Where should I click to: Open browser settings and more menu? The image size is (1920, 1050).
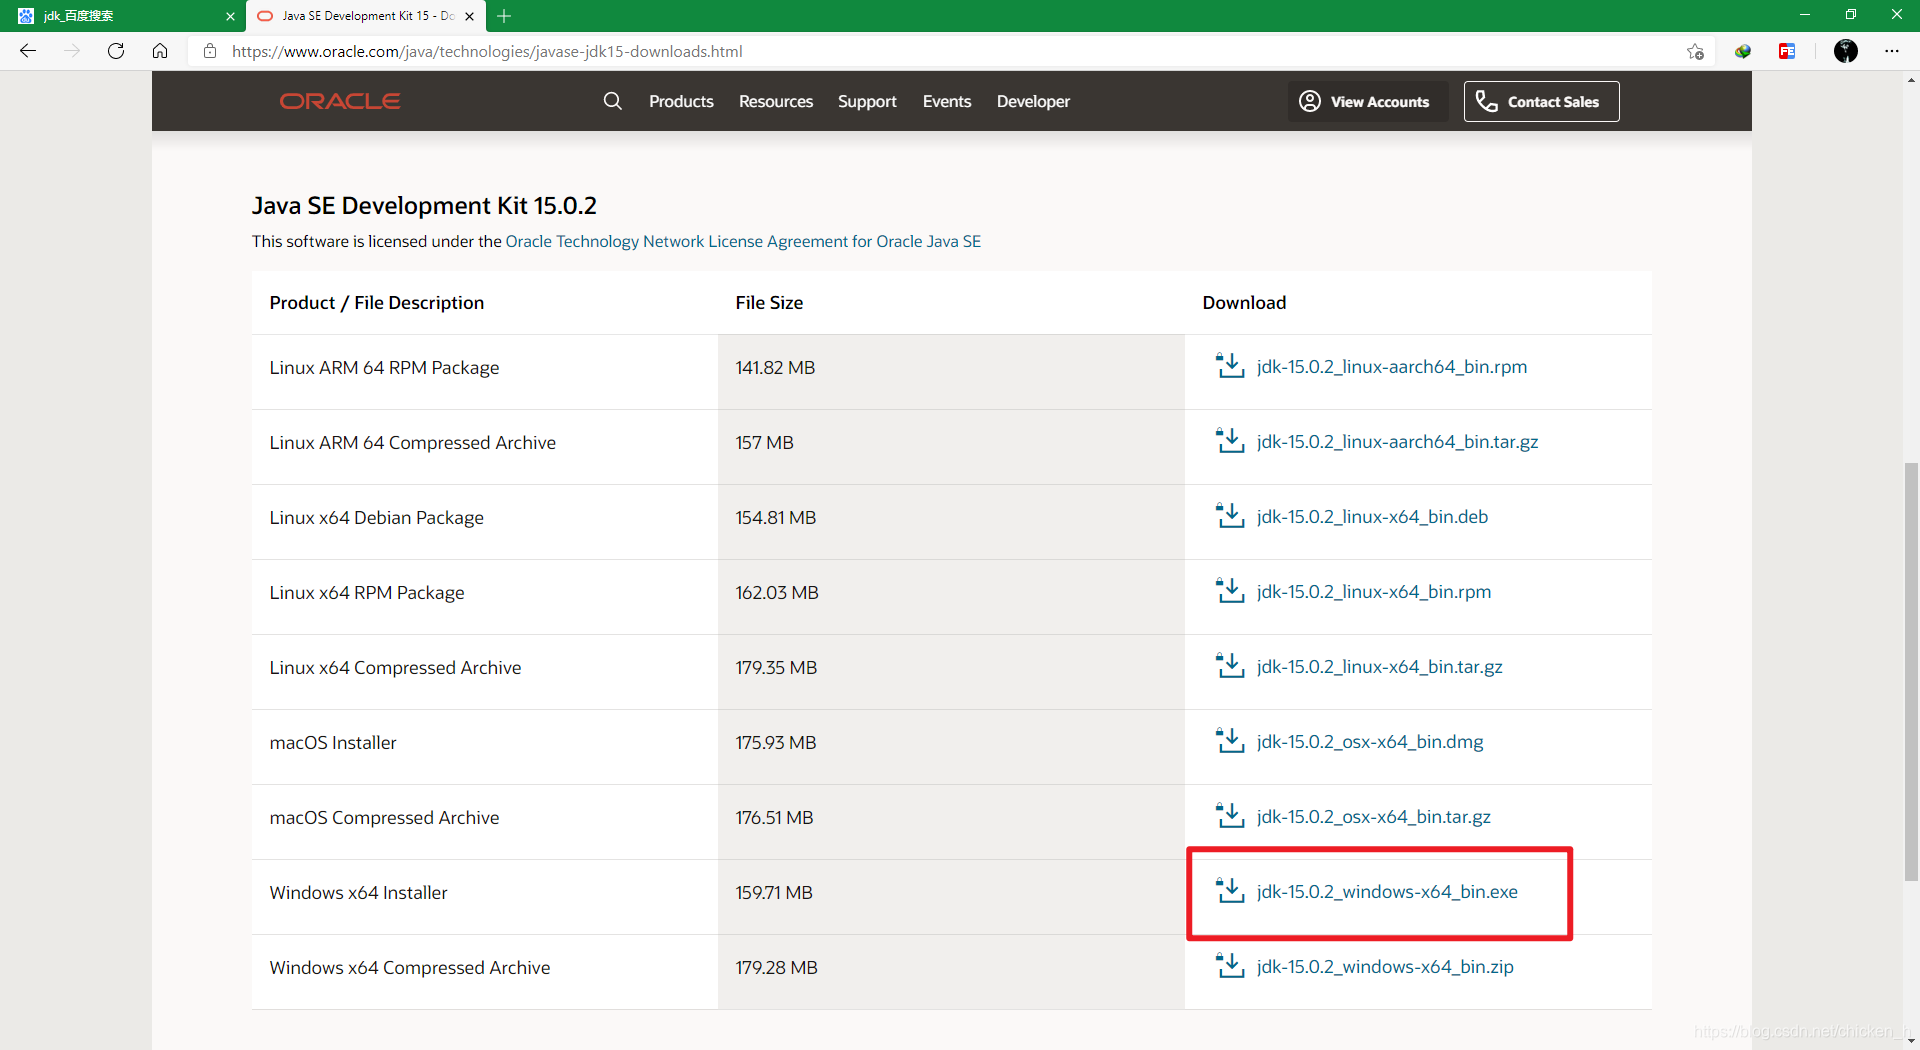tap(1892, 51)
